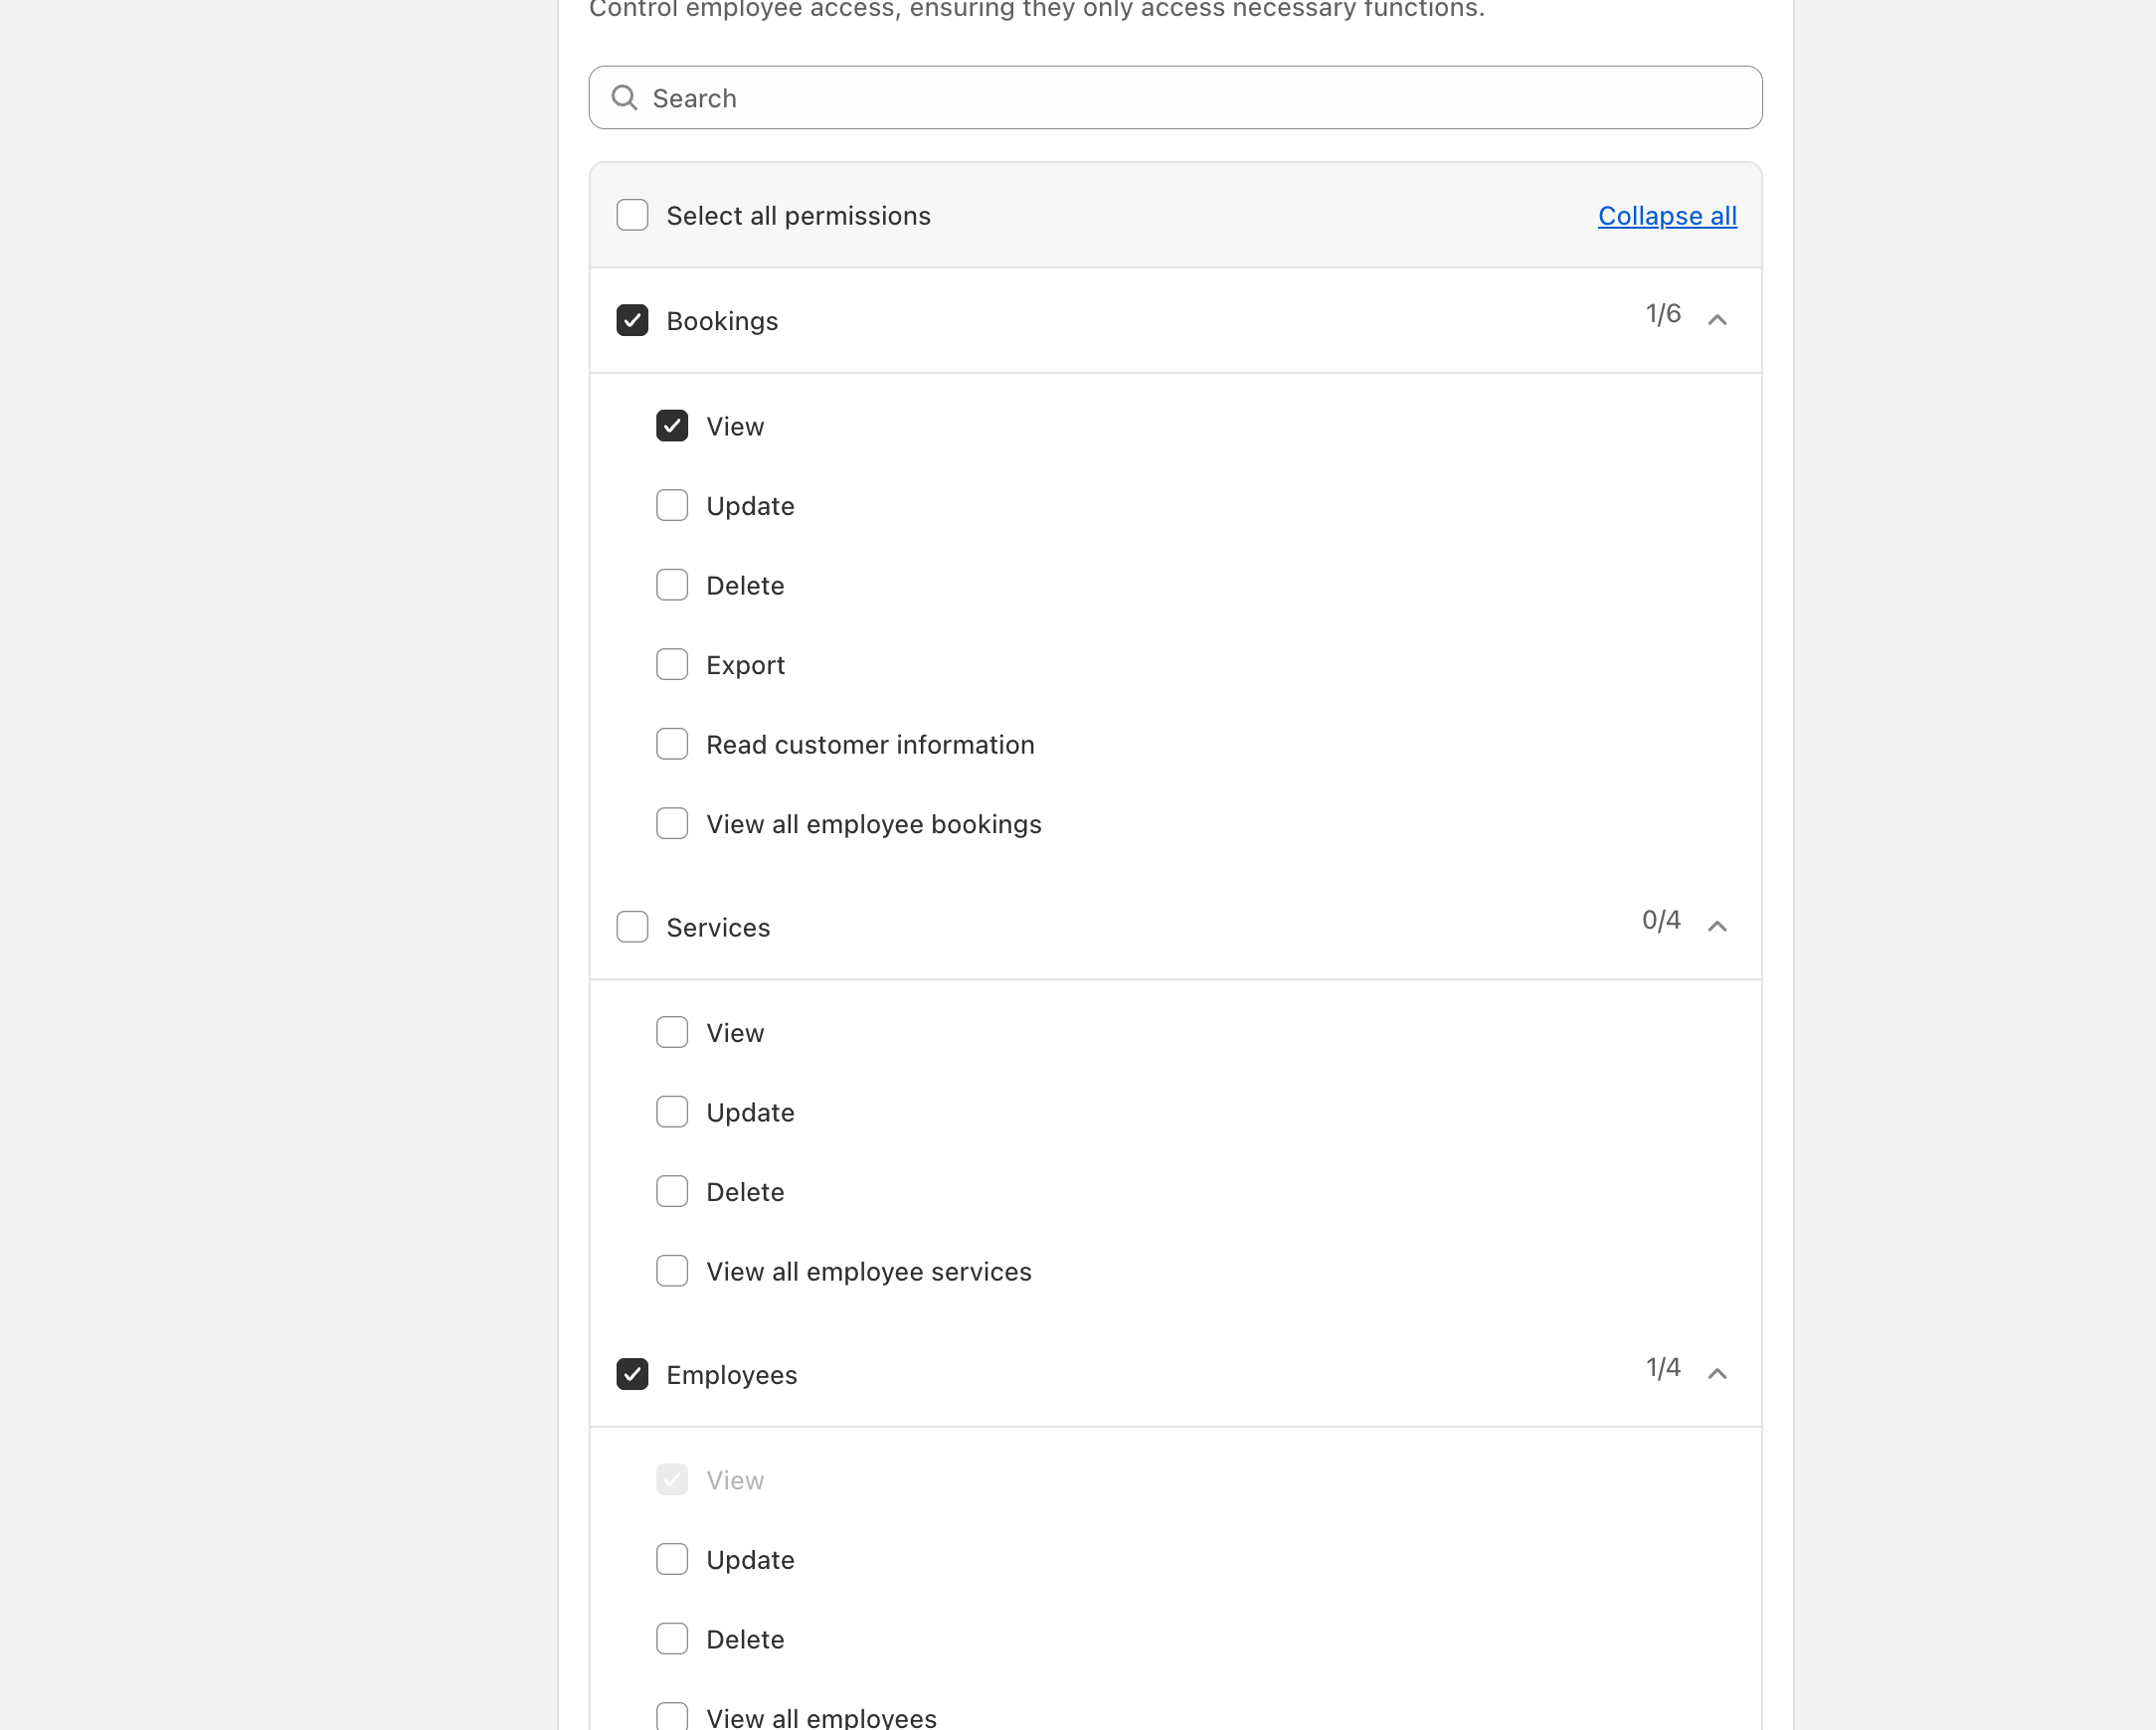Image resolution: width=2156 pixels, height=1730 pixels.
Task: Enable Bookings Delete permission
Action: click(x=672, y=585)
